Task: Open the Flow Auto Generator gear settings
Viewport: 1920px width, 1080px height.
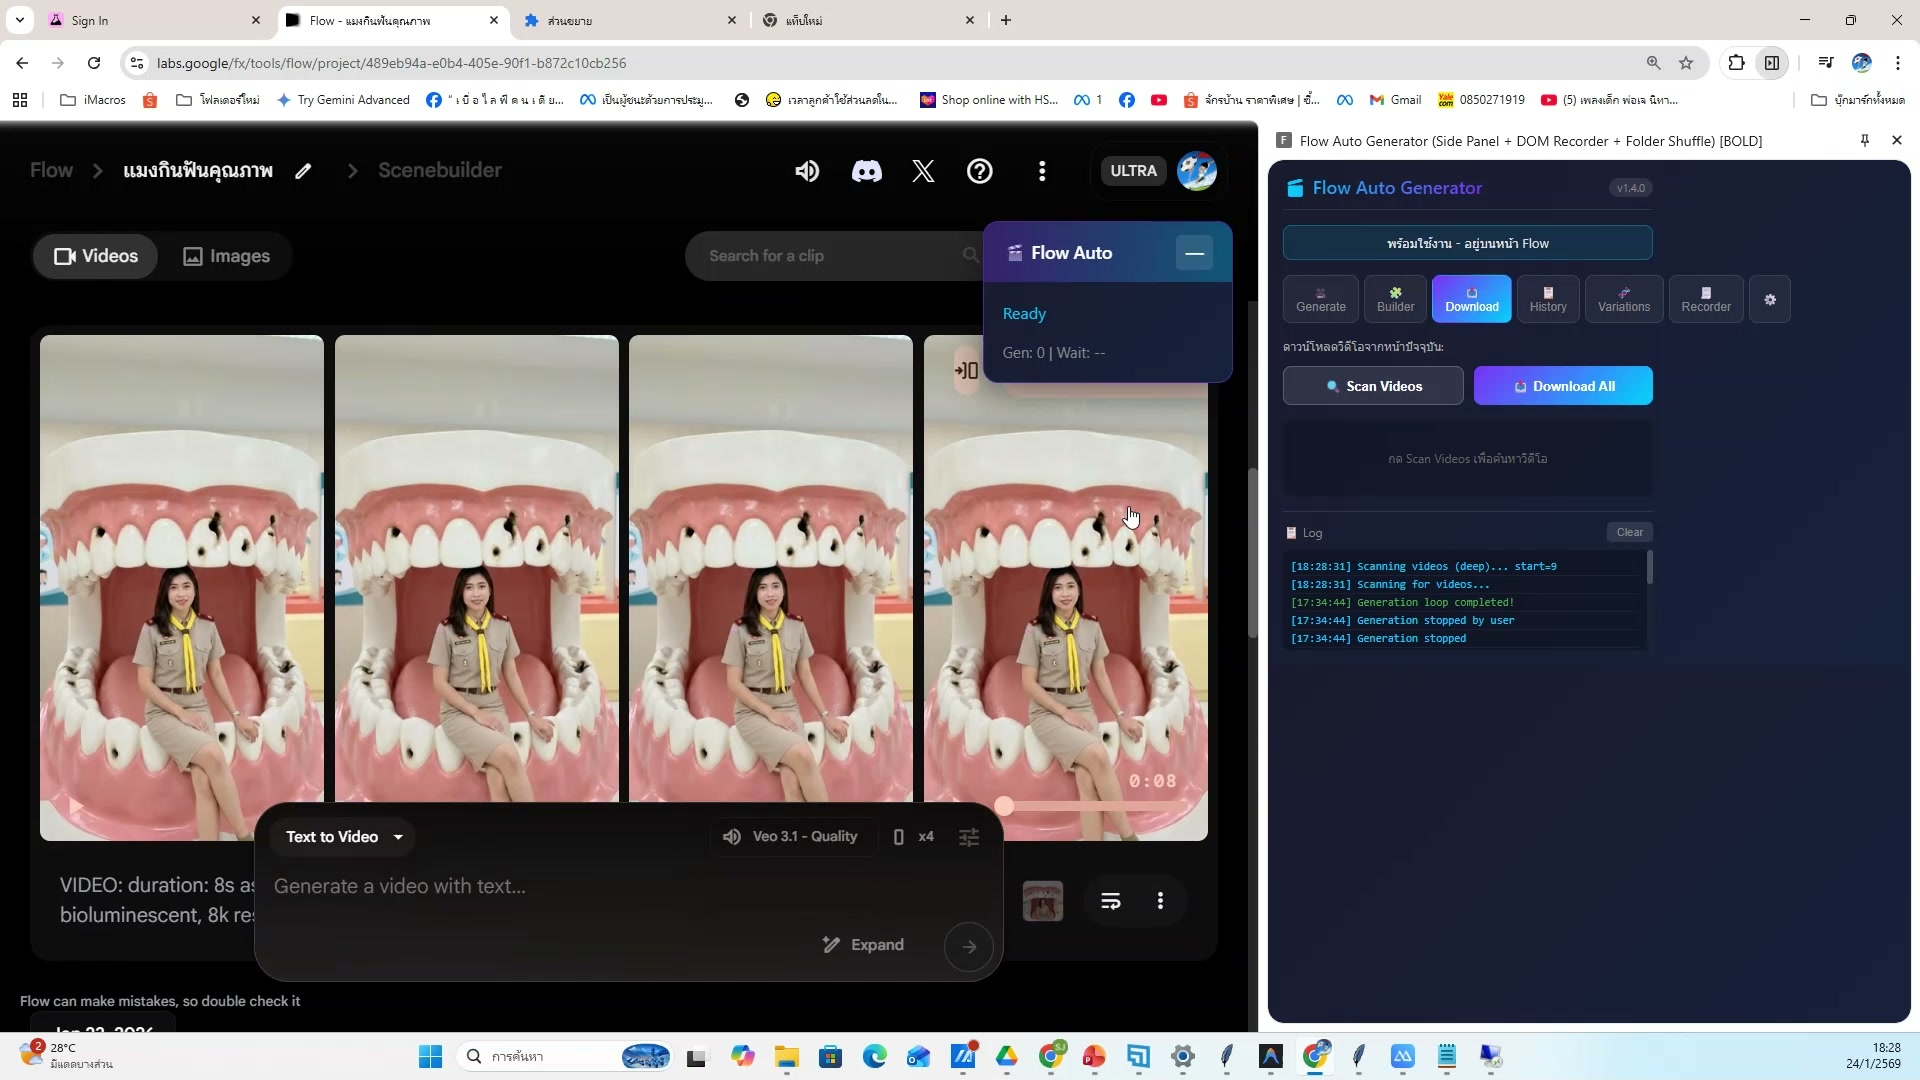Action: [1769, 300]
